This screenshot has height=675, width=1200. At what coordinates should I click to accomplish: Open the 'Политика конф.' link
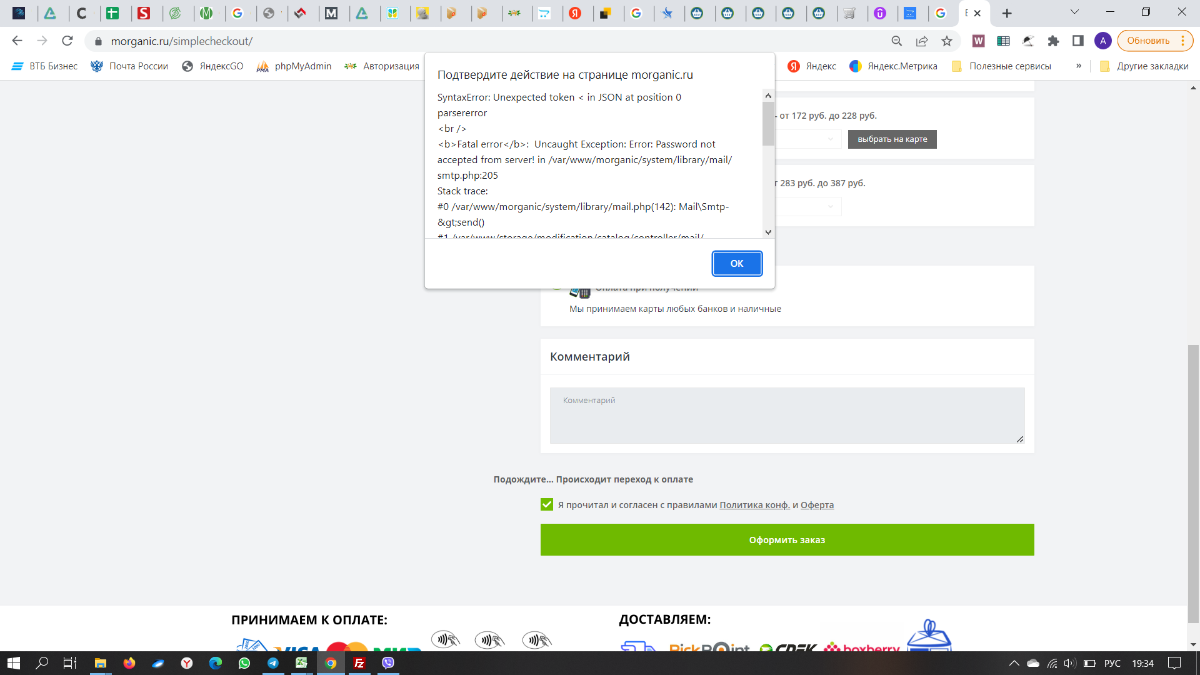tap(754, 505)
